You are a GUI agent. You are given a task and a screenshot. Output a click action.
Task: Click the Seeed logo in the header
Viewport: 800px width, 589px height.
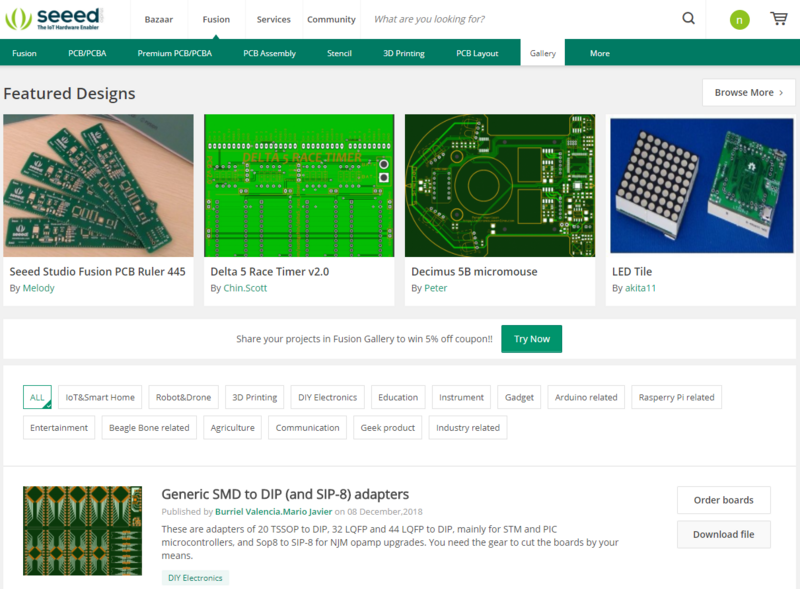pyautogui.click(x=54, y=19)
